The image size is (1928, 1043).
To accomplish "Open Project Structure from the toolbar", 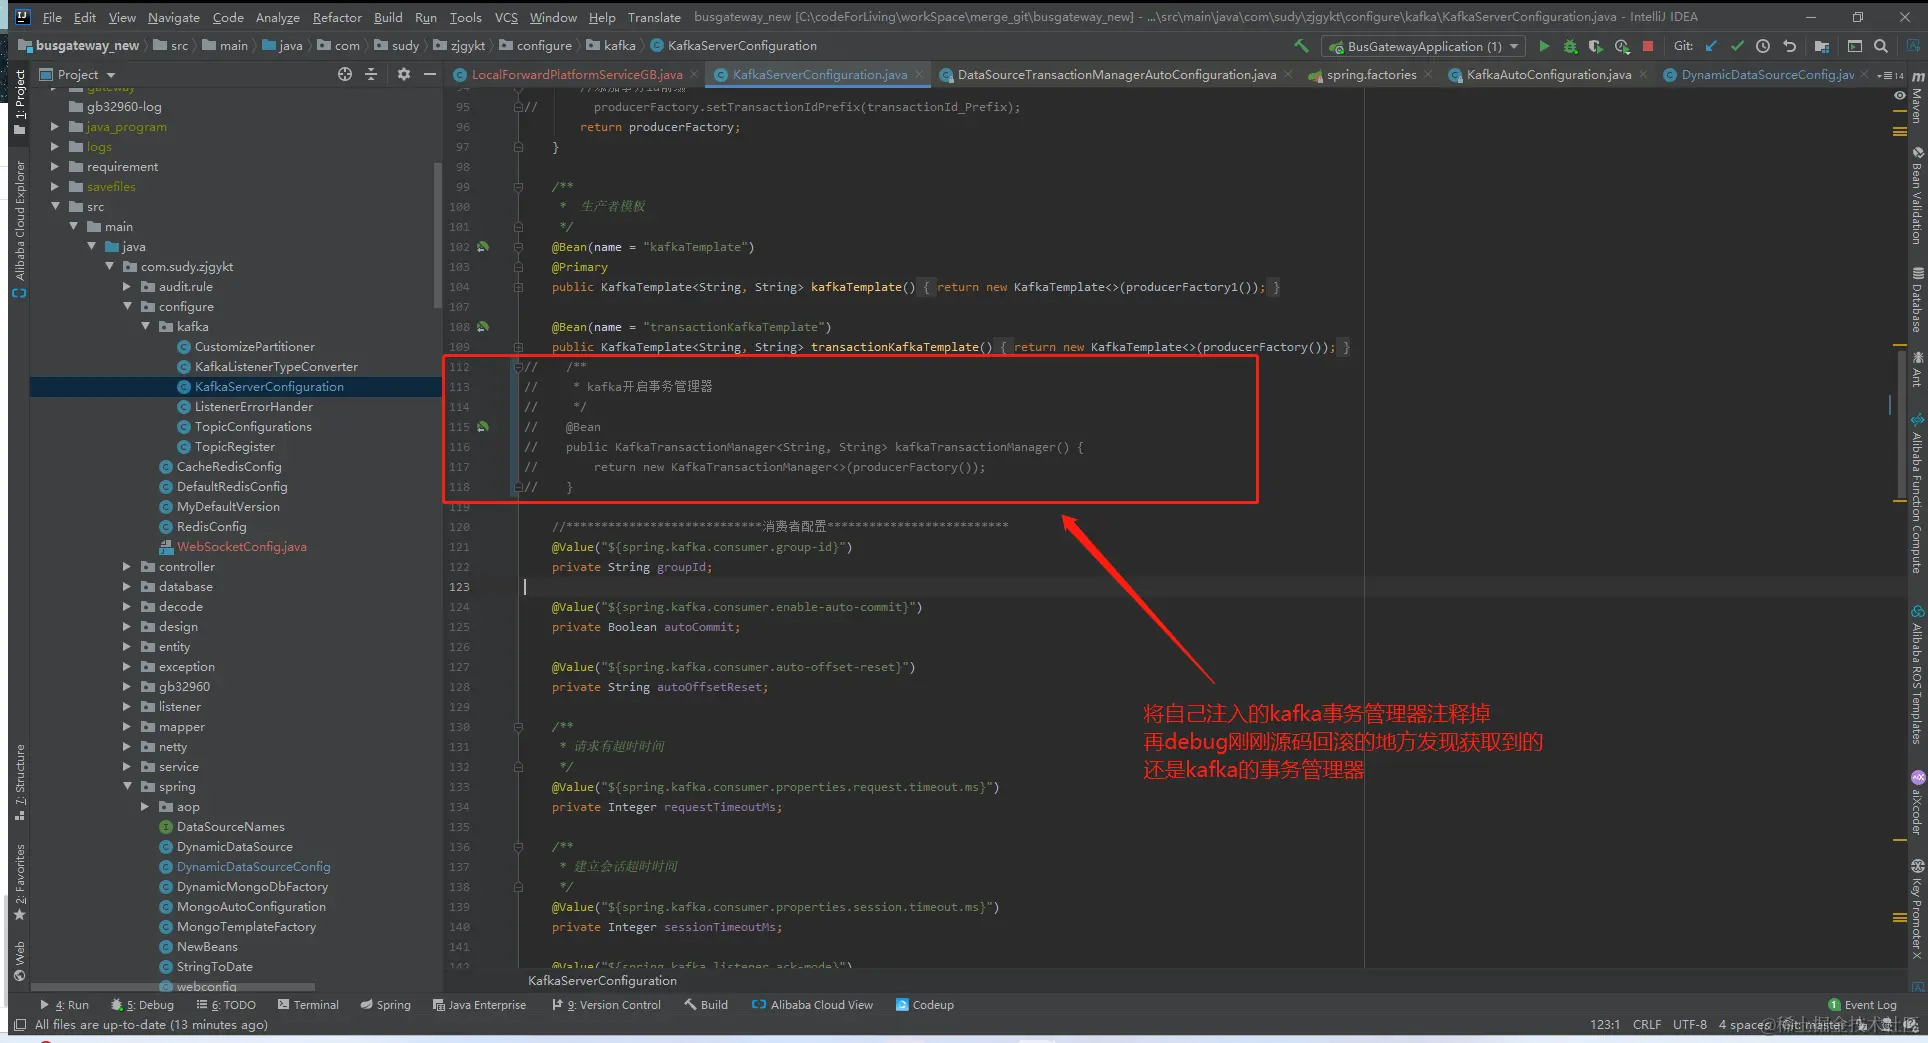I will [x=1822, y=46].
